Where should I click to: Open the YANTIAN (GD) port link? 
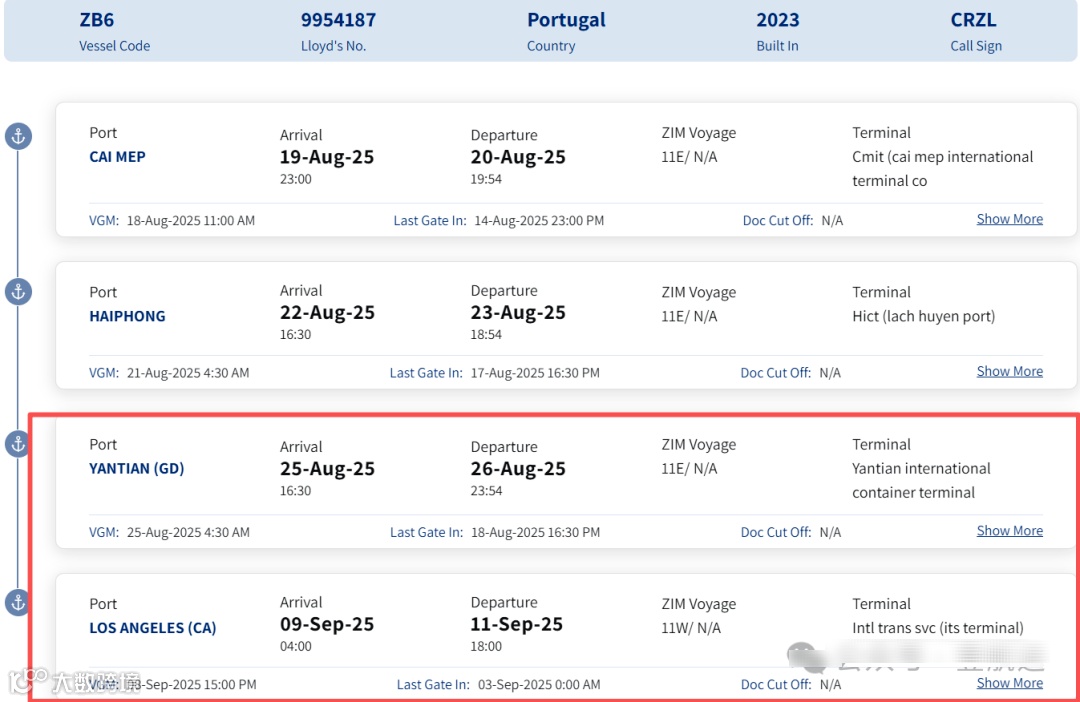click(x=137, y=468)
